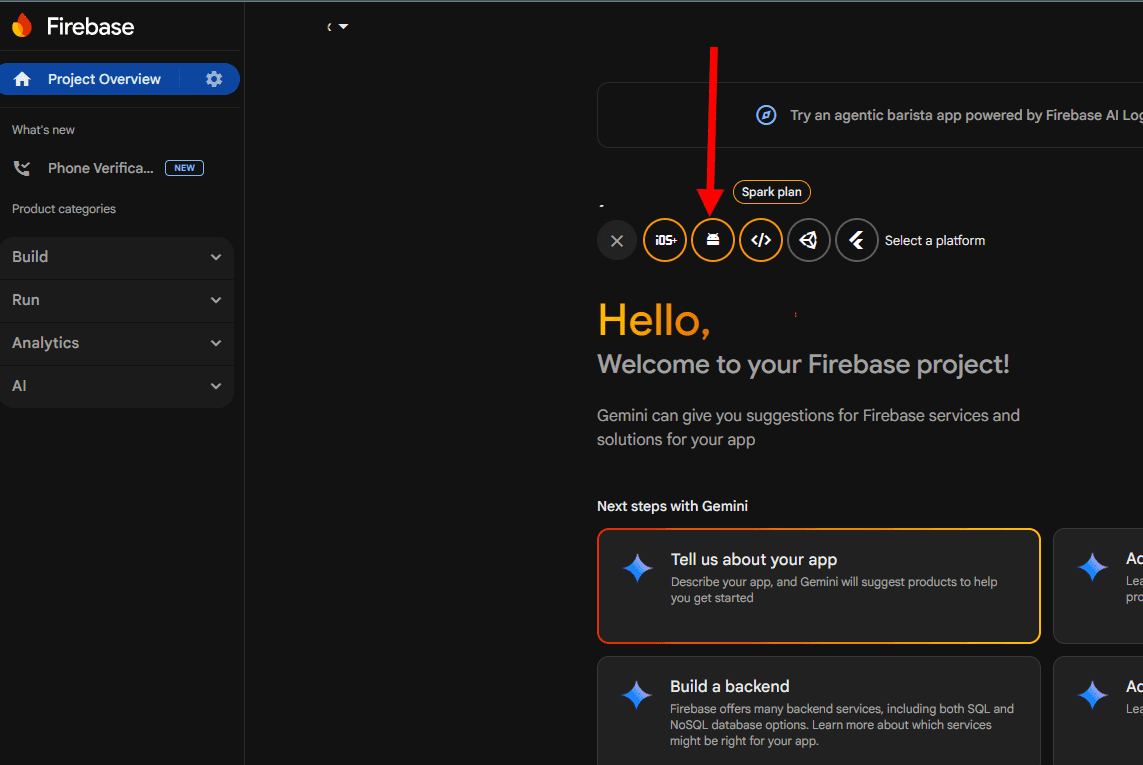Click the 'What's new' heading
This screenshot has width=1143, height=765.
43,130
